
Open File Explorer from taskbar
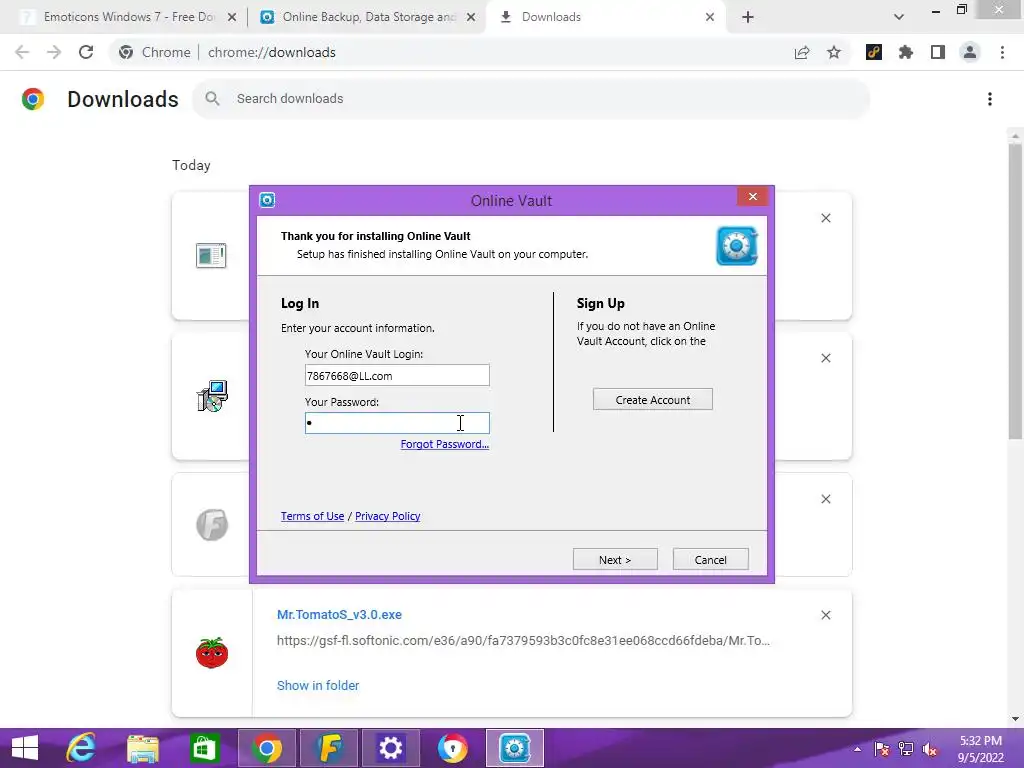tap(143, 748)
